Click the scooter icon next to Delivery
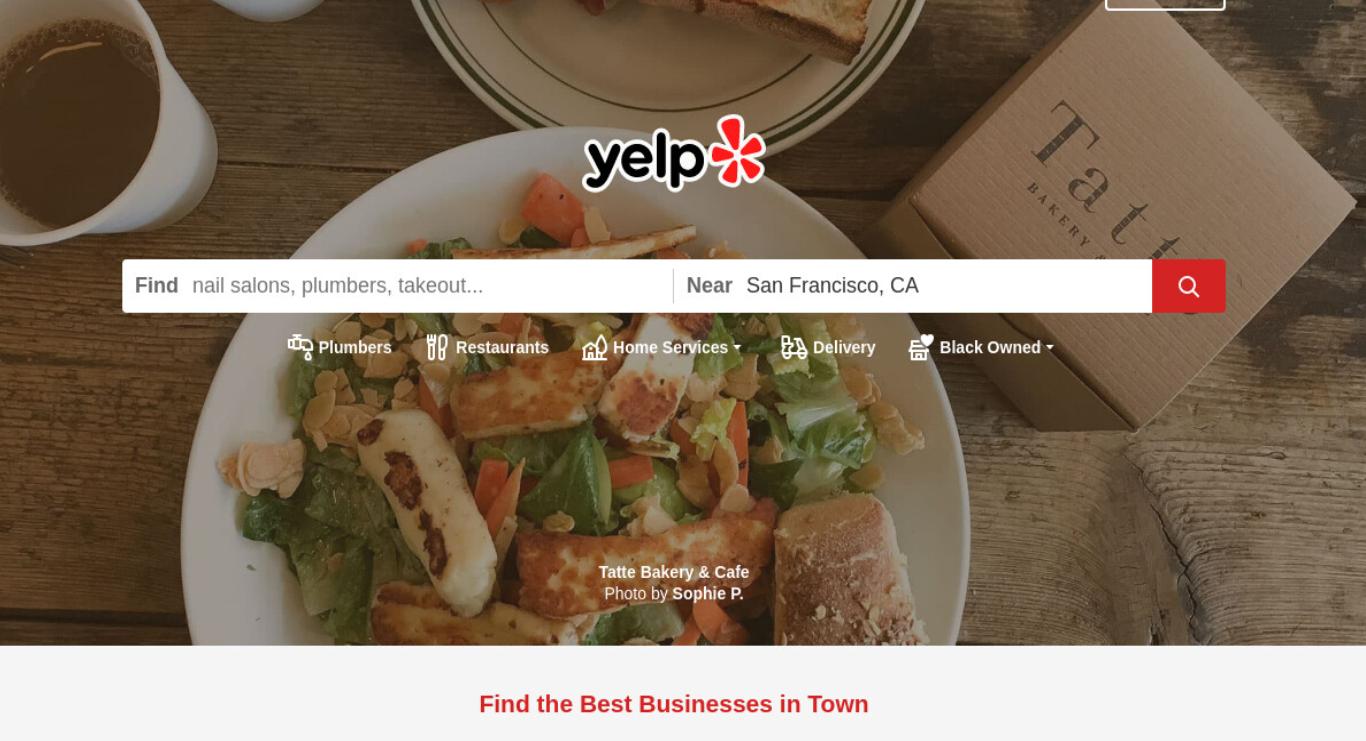The width and height of the screenshot is (1366, 741). click(794, 347)
